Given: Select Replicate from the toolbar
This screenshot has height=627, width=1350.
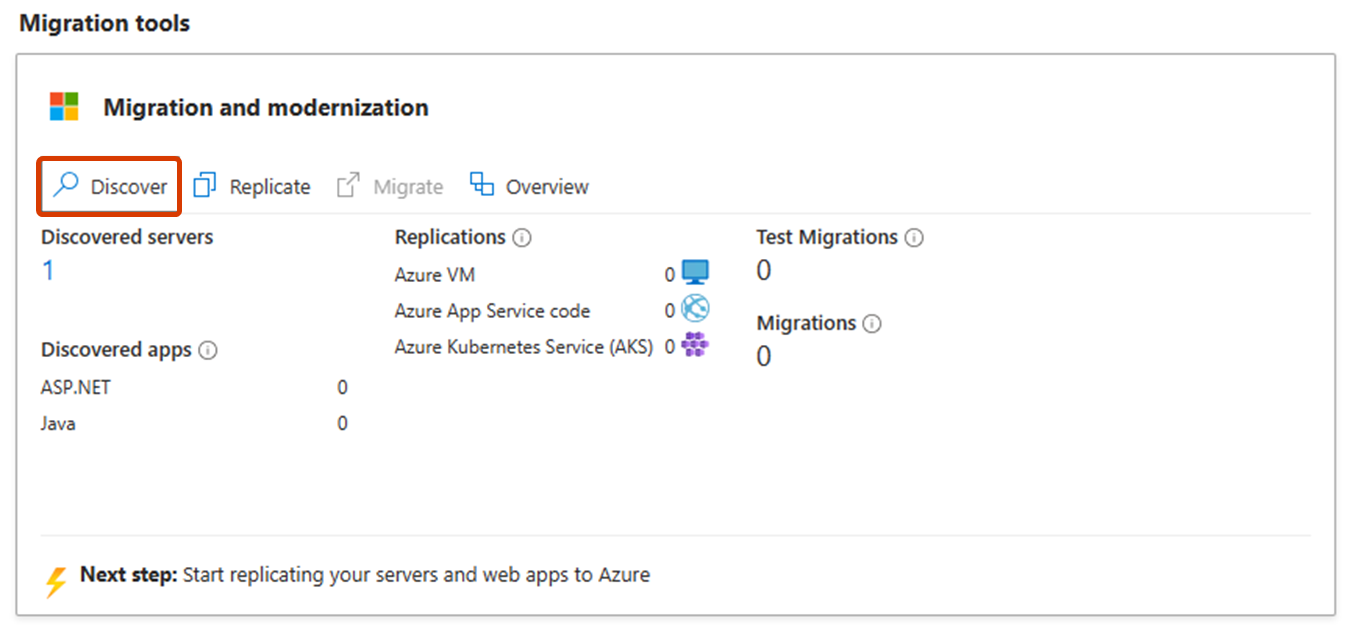Looking at the screenshot, I should (x=270, y=185).
